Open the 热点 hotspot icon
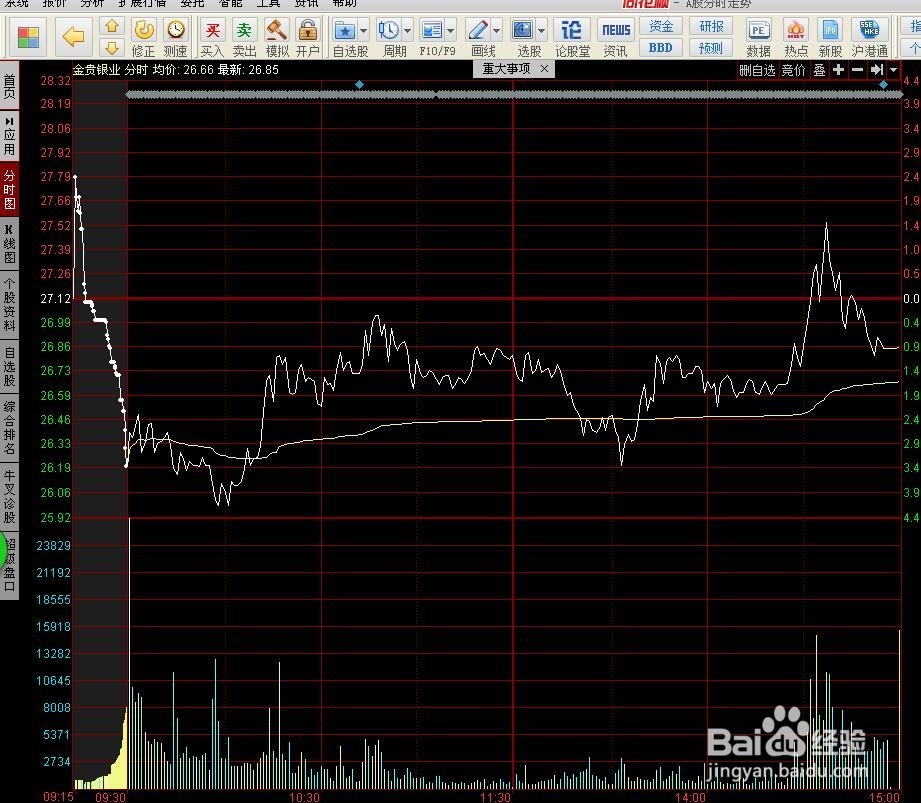921x803 pixels. click(796, 38)
